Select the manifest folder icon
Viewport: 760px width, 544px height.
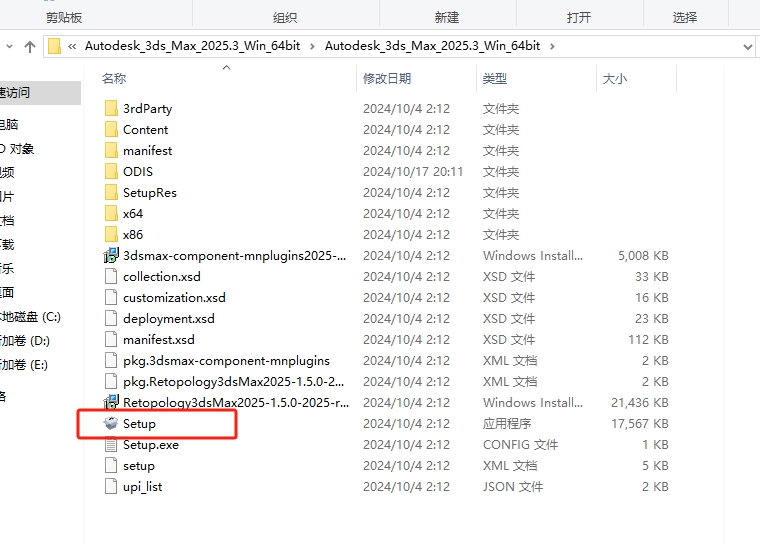point(111,150)
